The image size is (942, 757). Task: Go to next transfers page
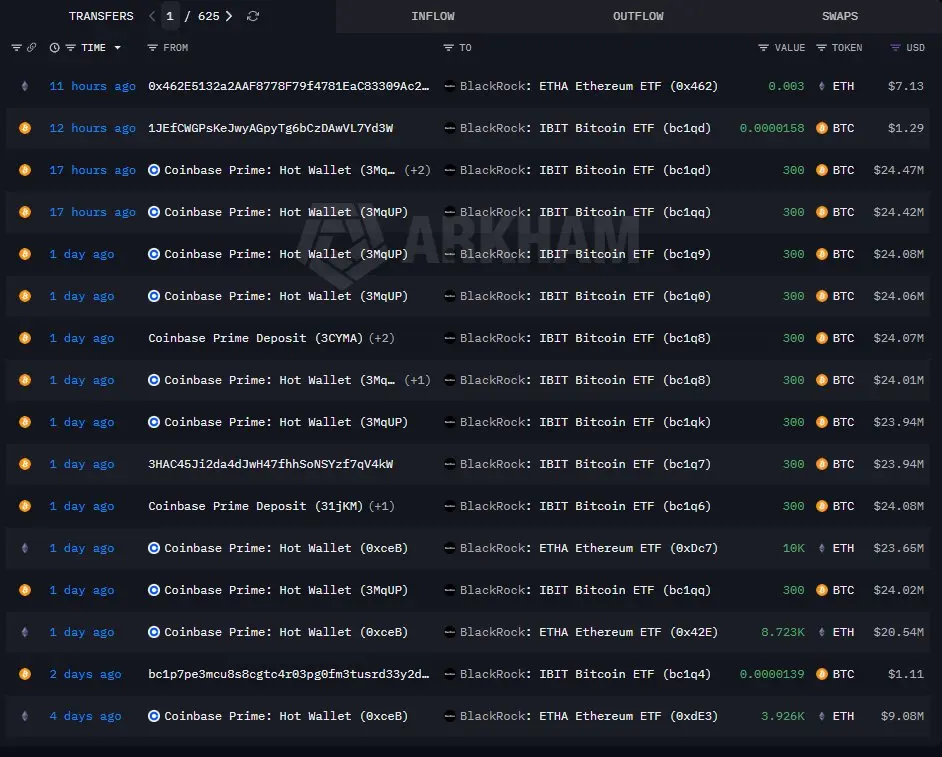[229, 16]
